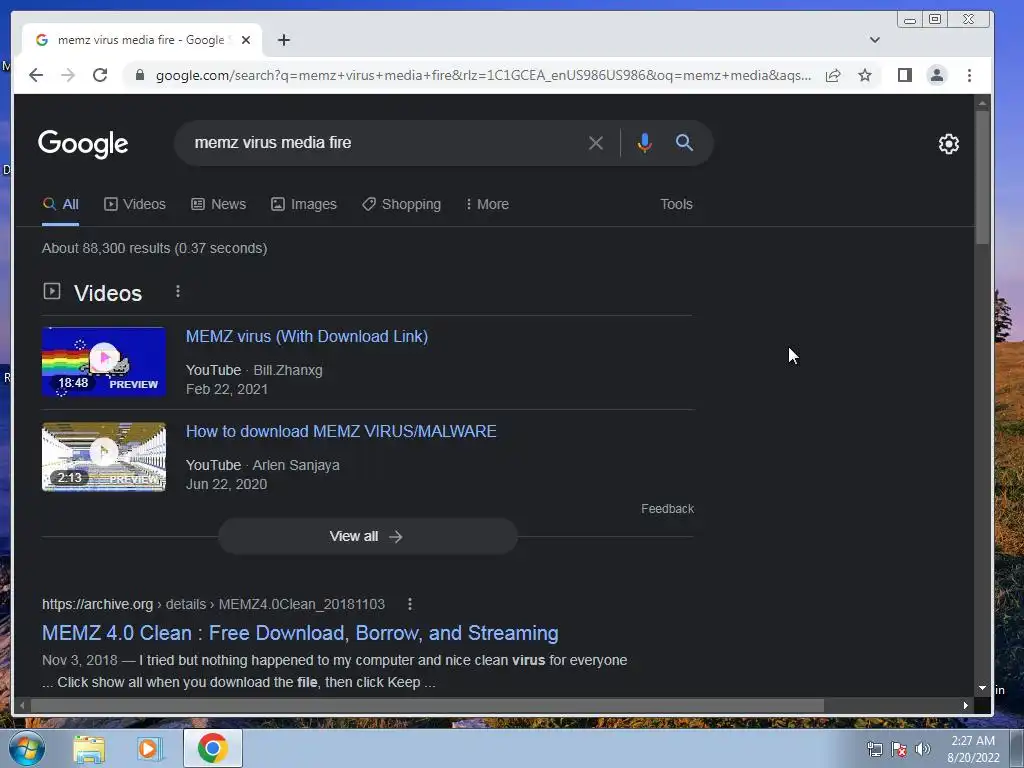Click the 'Feb 22, 2021' video date
The image size is (1024, 768).
[227, 389]
